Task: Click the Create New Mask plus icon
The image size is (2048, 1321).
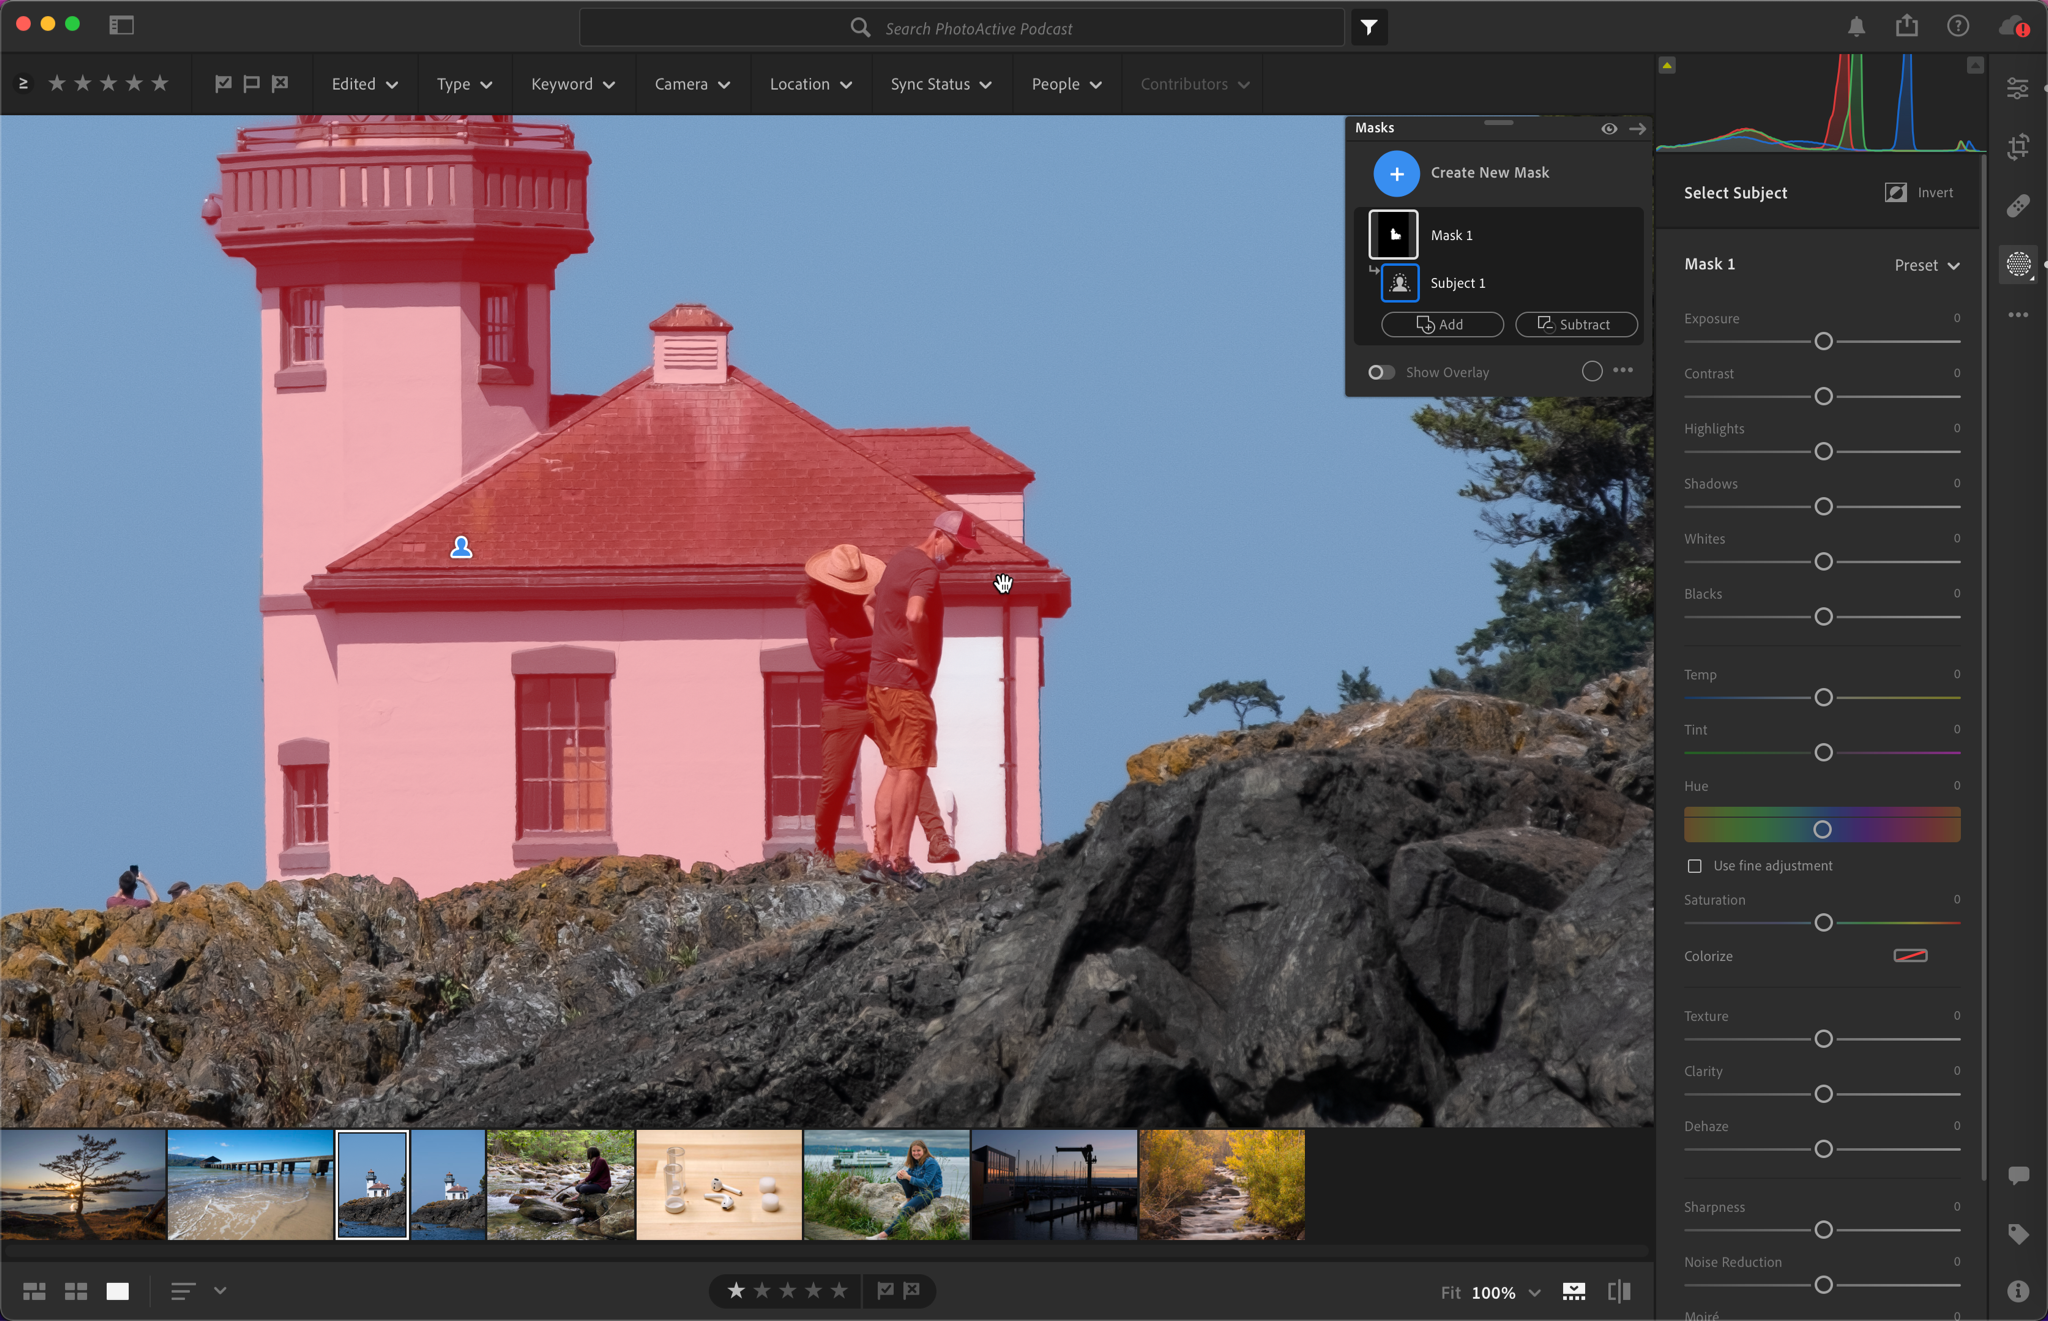Action: pos(1396,174)
